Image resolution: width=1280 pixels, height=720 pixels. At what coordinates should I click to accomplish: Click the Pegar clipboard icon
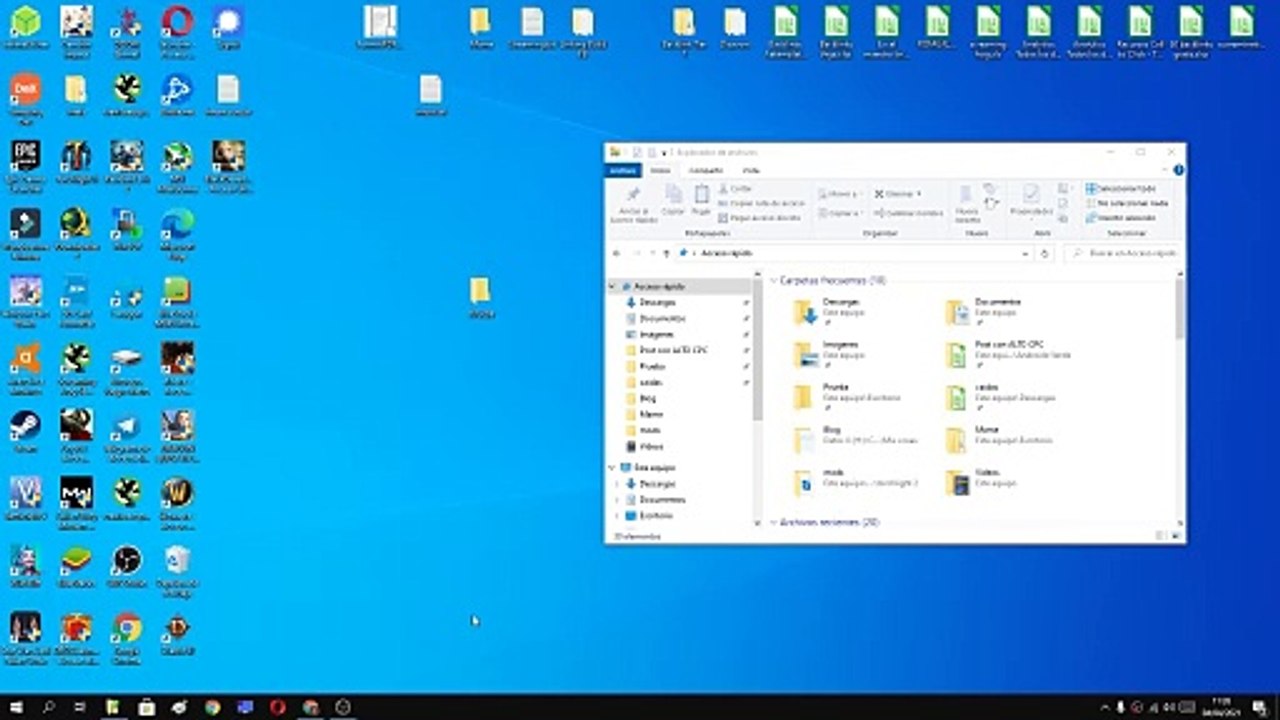pos(701,194)
